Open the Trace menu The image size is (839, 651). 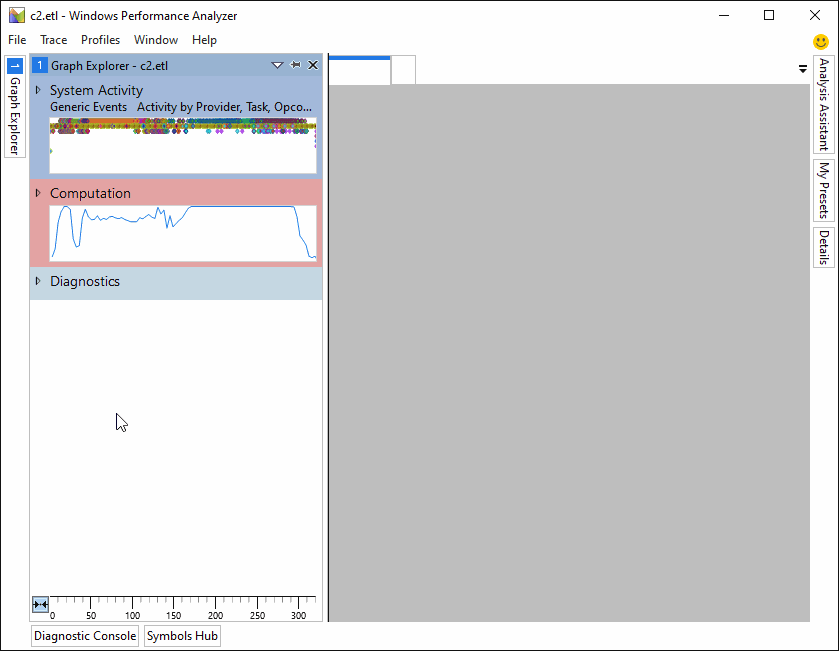[x=53, y=40]
